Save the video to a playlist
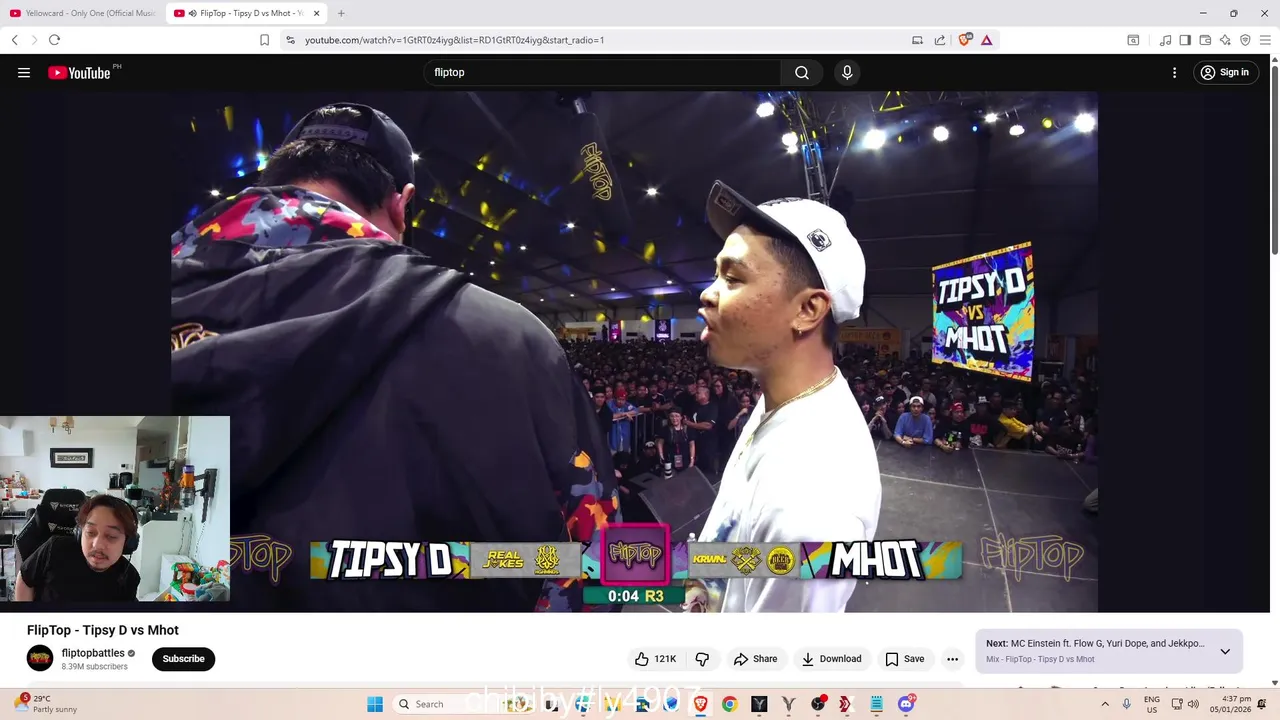The height and width of the screenshot is (720, 1280). (904, 659)
